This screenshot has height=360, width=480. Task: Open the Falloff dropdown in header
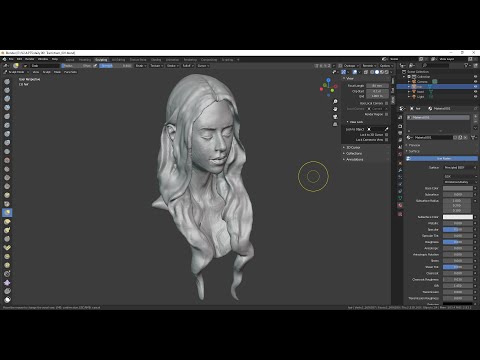pyautogui.click(x=188, y=66)
